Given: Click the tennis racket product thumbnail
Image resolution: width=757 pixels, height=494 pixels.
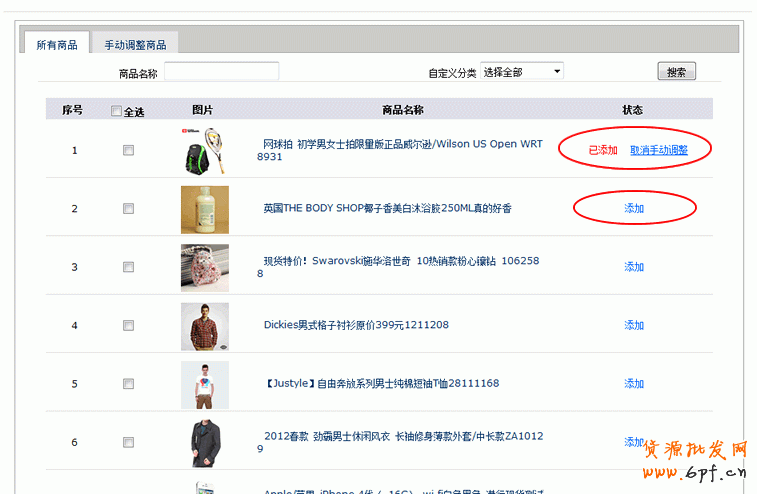Looking at the screenshot, I should click(x=205, y=151).
